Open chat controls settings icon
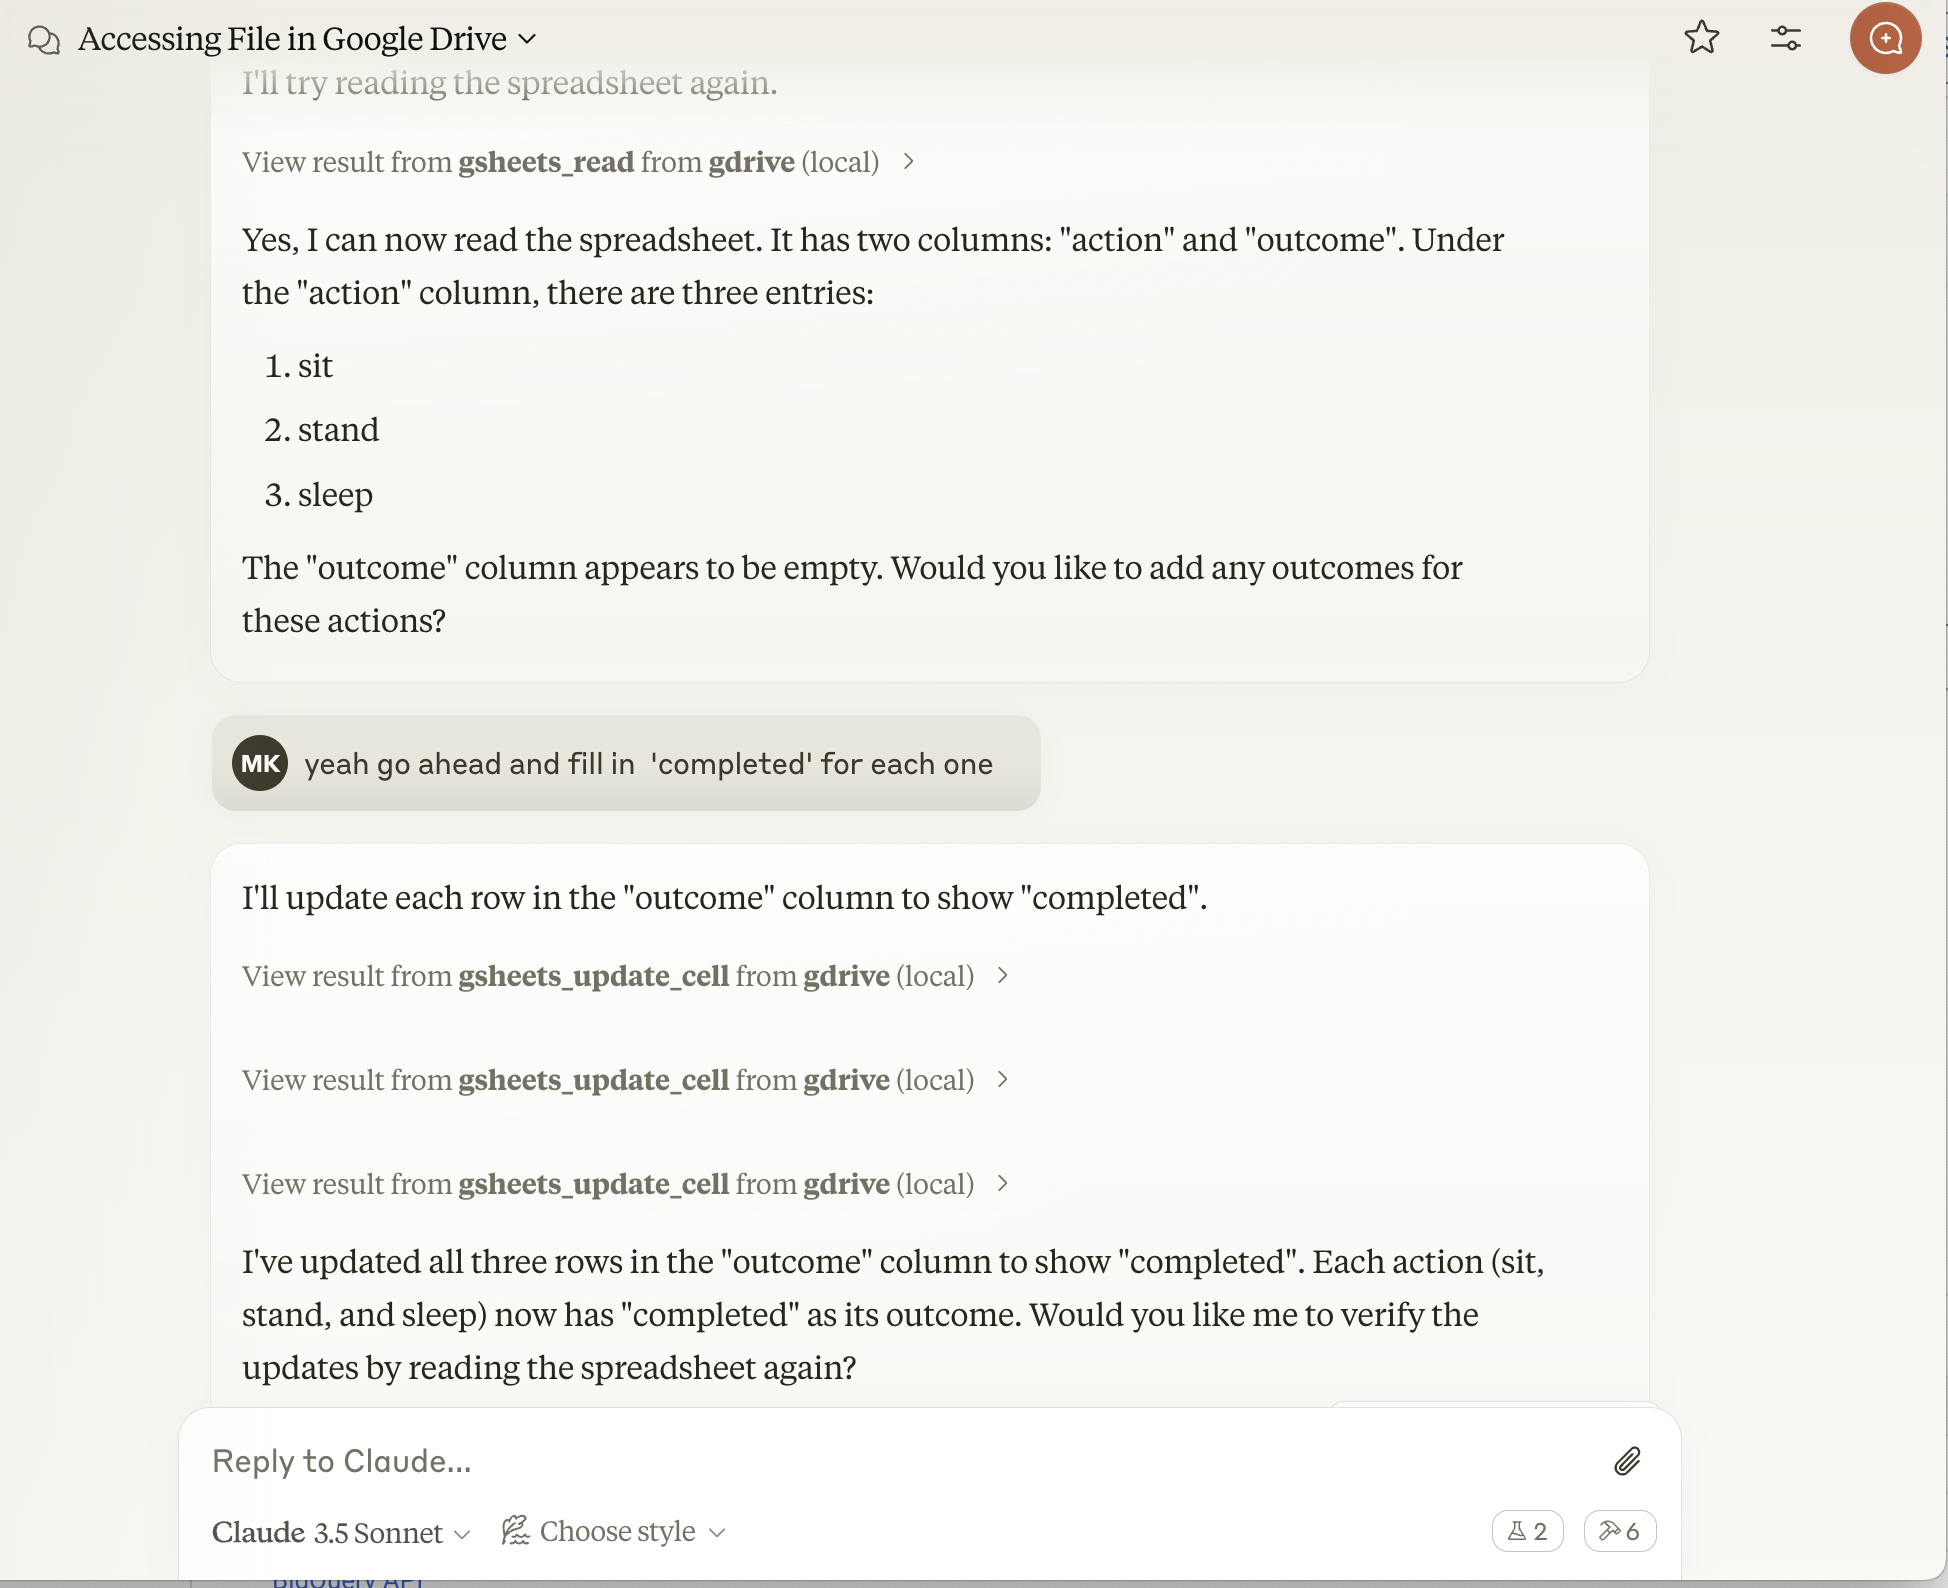The image size is (1948, 1588). [1785, 38]
